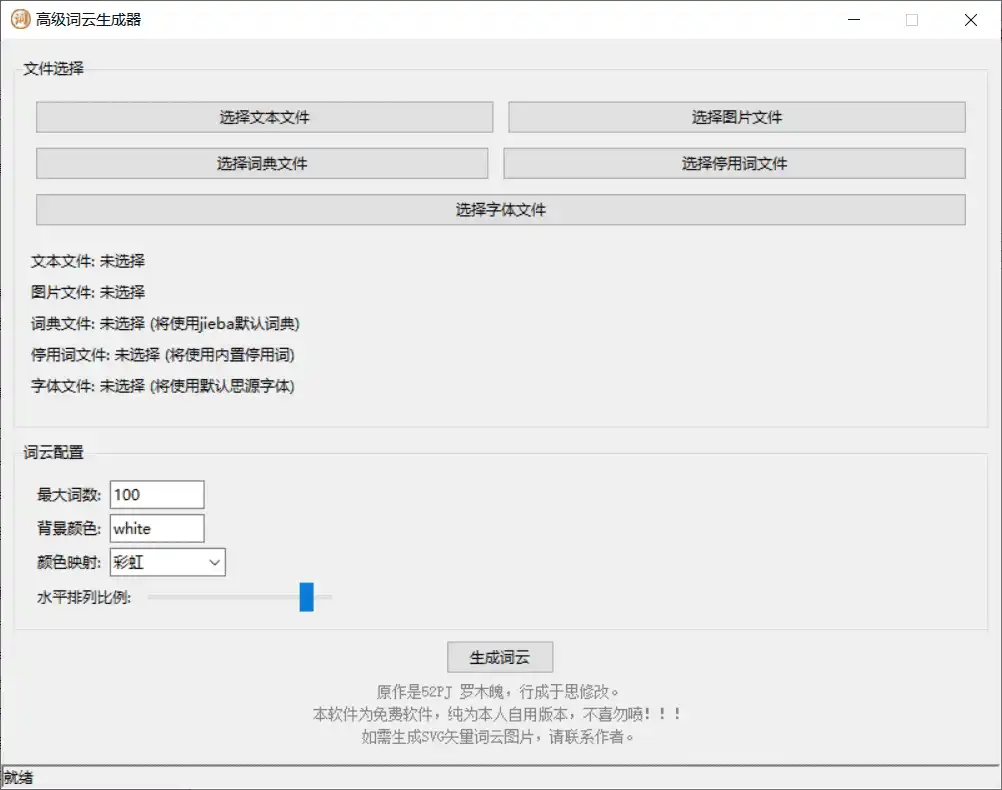Generate the word cloud with 生成词云
Screen dimensions: 1002x790
click(x=500, y=657)
